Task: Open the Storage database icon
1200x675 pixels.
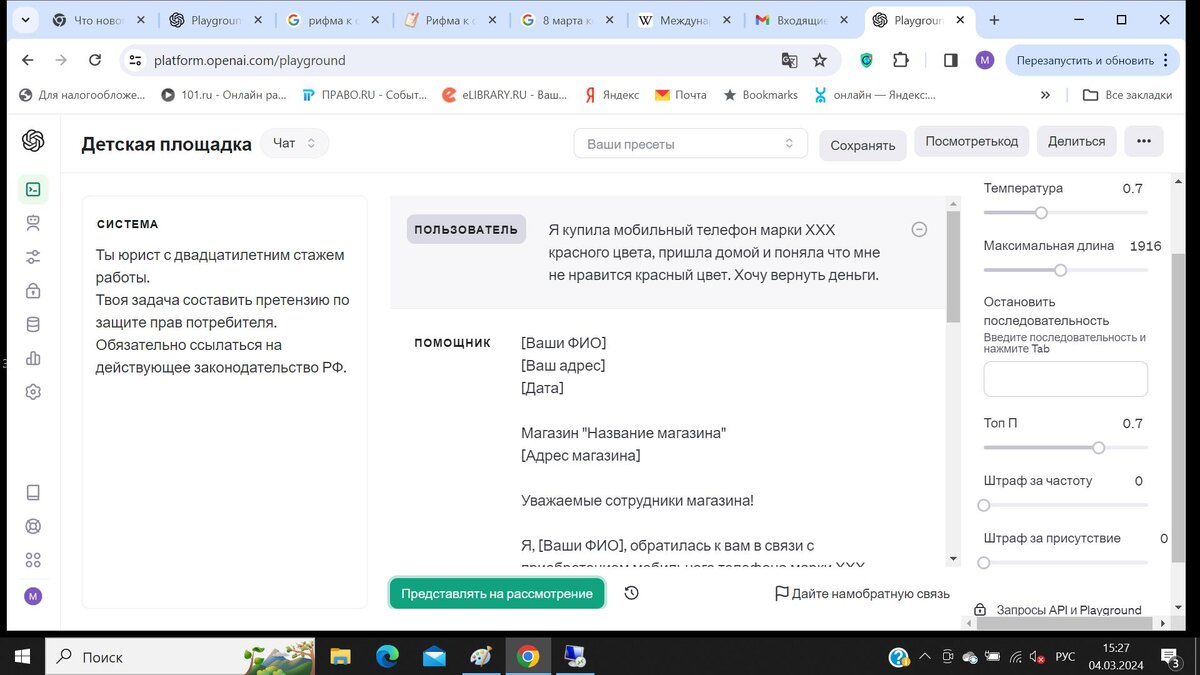Action: pyautogui.click(x=33, y=324)
